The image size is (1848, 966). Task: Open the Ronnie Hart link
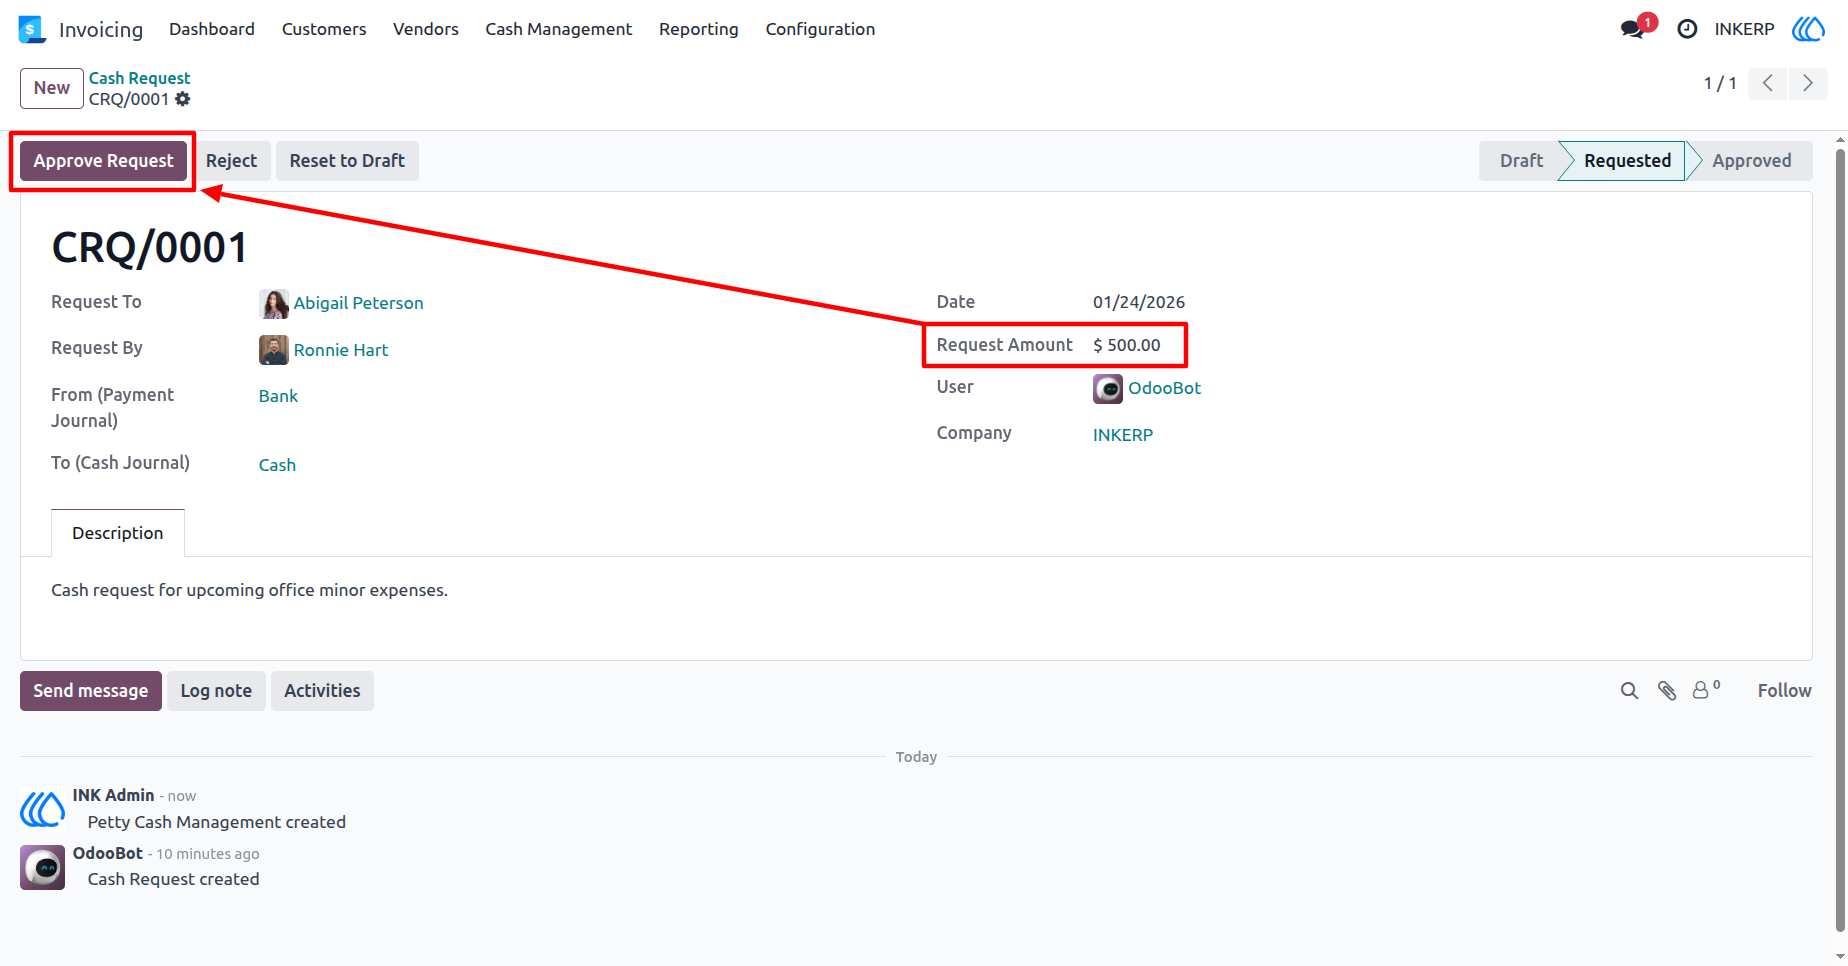coord(341,350)
